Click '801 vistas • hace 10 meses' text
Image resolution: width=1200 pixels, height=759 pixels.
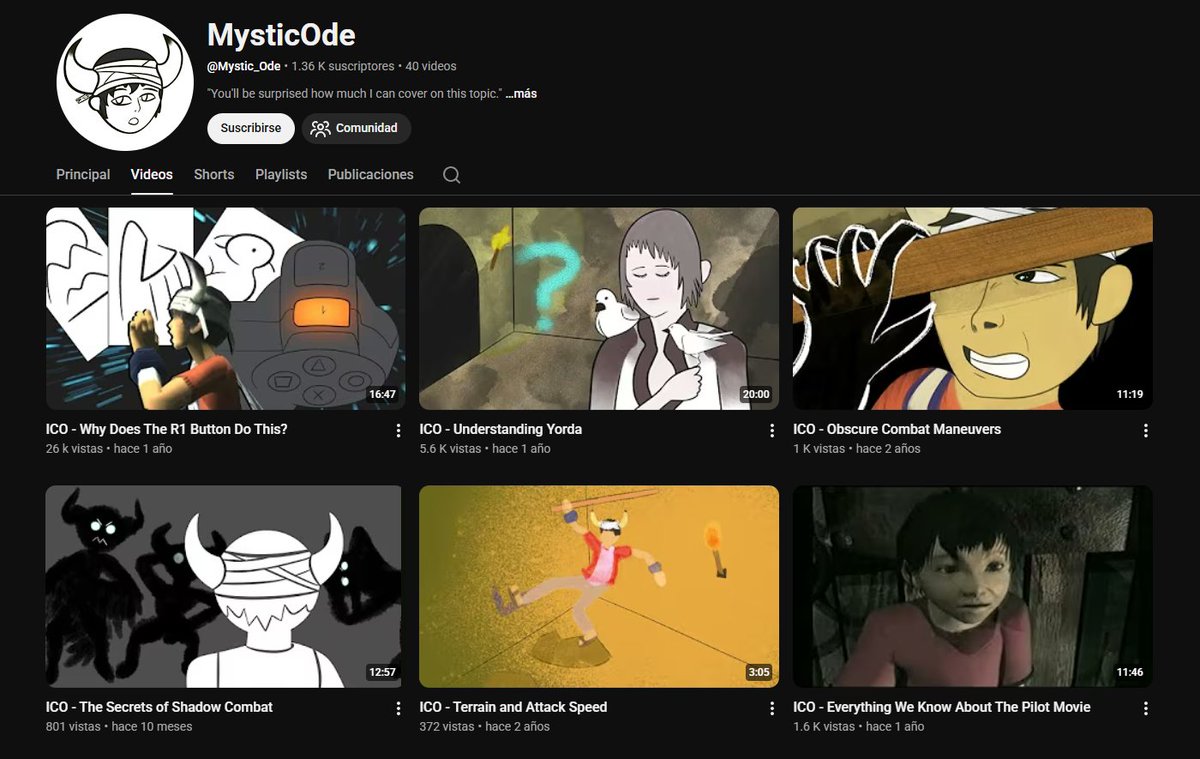[x=119, y=727]
